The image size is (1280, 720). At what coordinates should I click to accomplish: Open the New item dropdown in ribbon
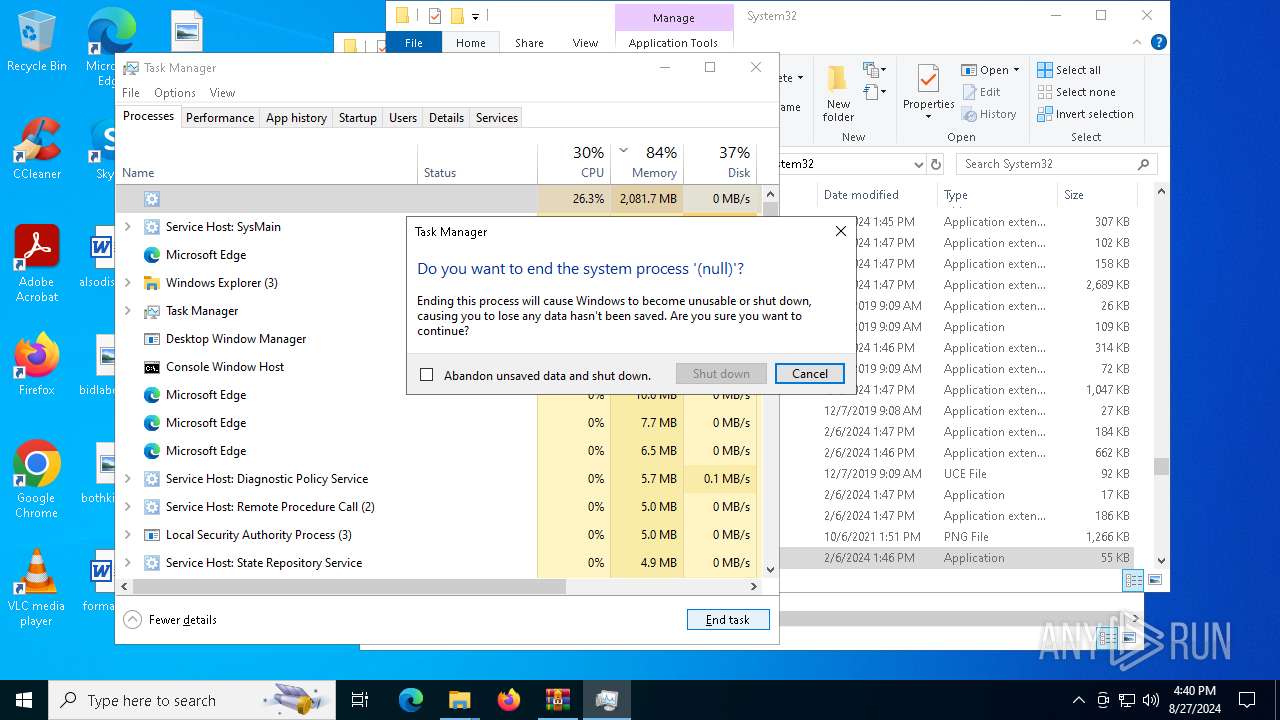tap(875, 70)
